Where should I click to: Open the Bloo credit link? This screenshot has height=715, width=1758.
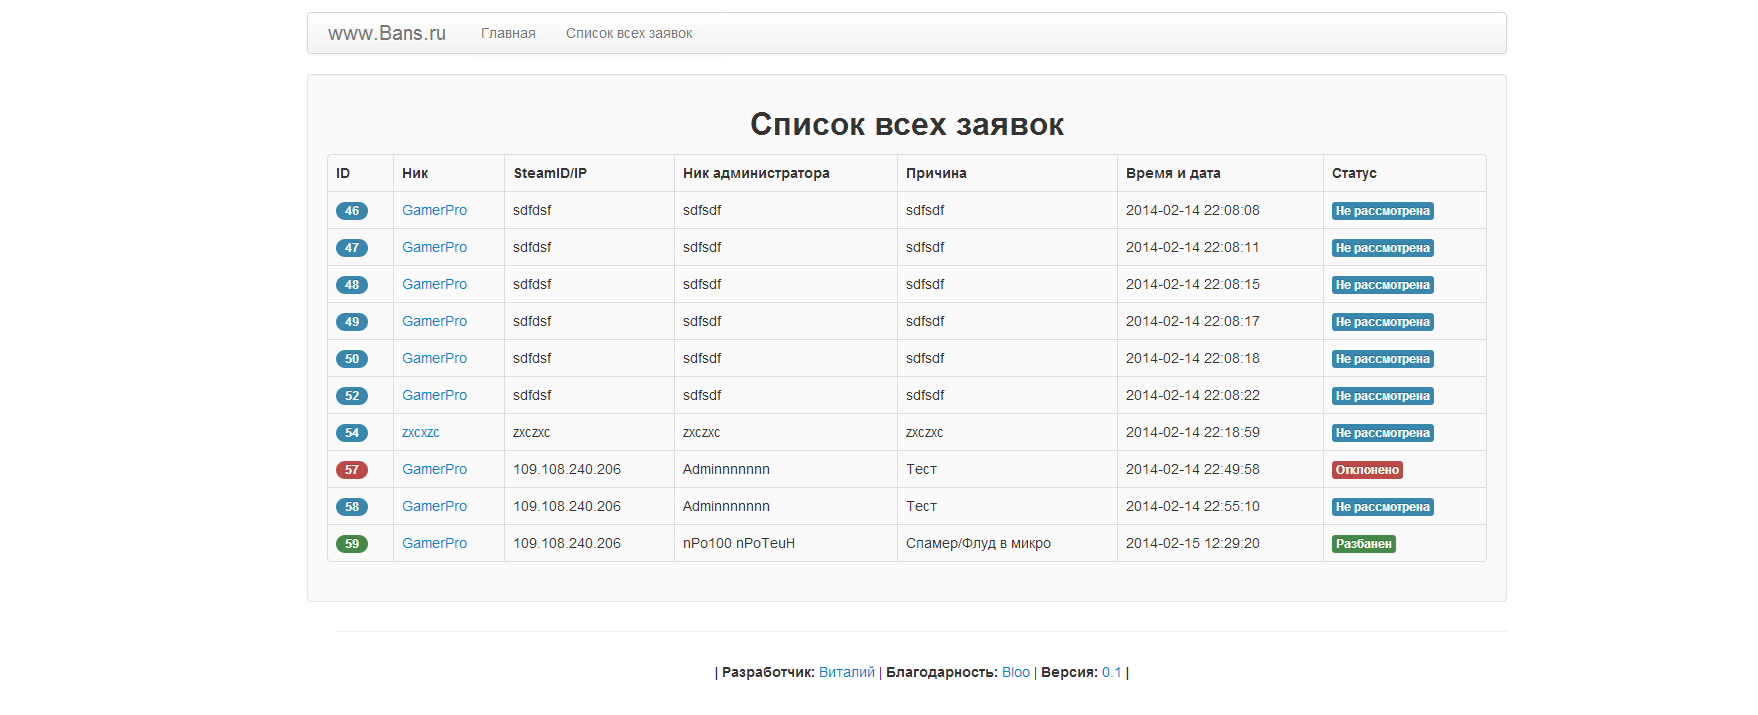[x=1015, y=672]
